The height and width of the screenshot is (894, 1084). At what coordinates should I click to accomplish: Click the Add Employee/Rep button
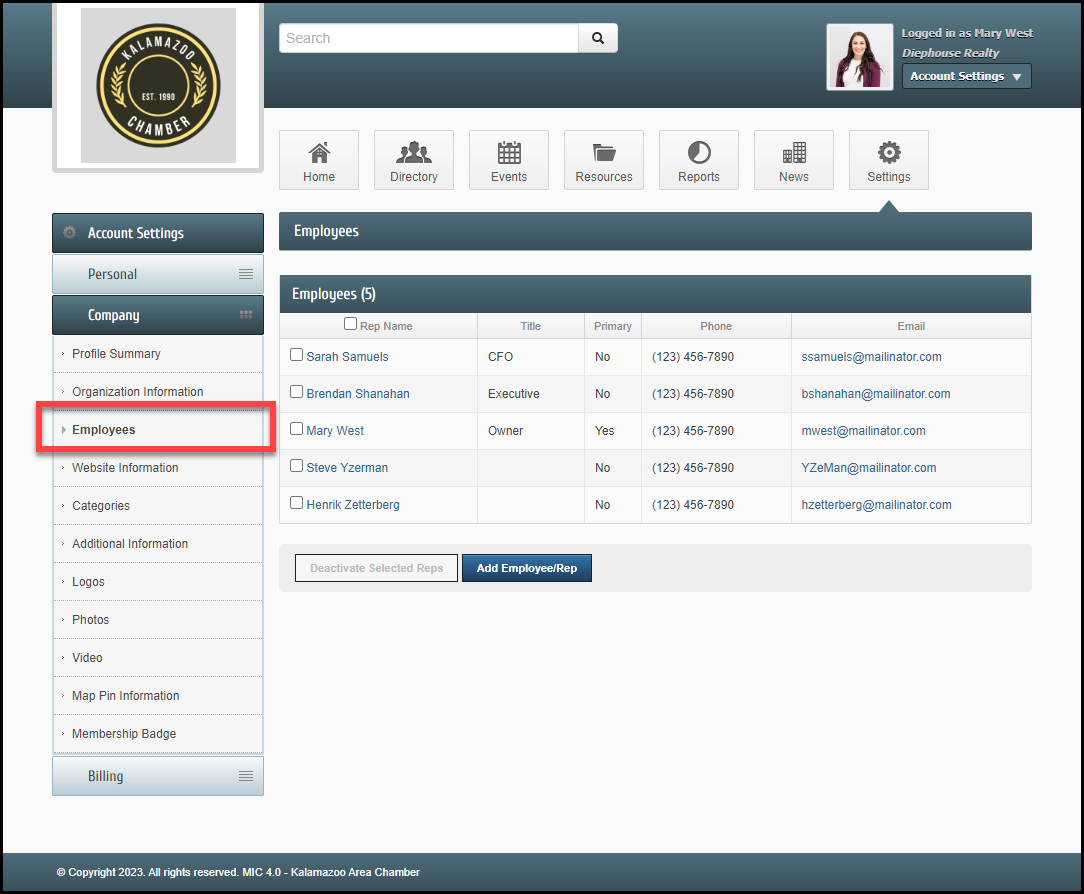[x=526, y=568]
